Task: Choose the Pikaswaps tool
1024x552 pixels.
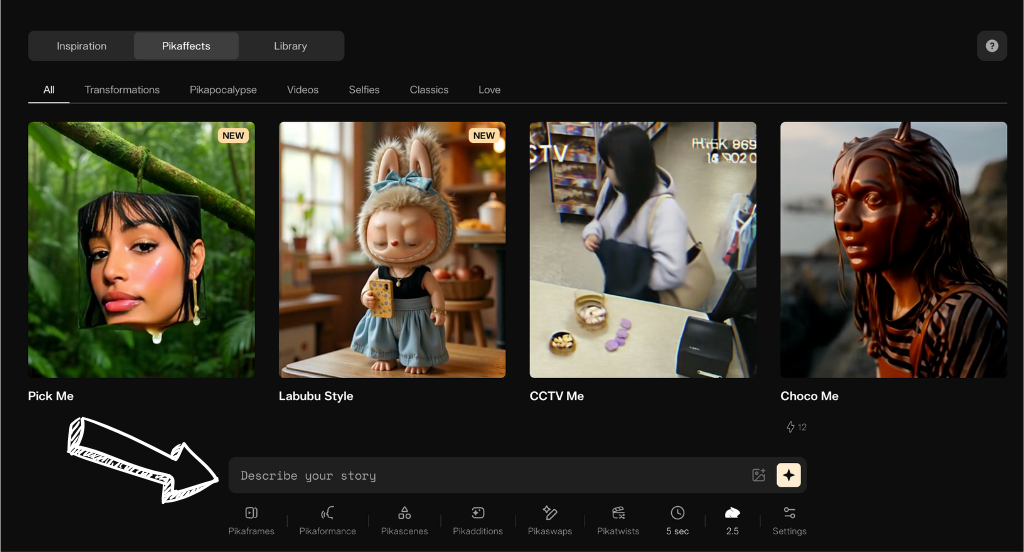Action: click(x=550, y=521)
